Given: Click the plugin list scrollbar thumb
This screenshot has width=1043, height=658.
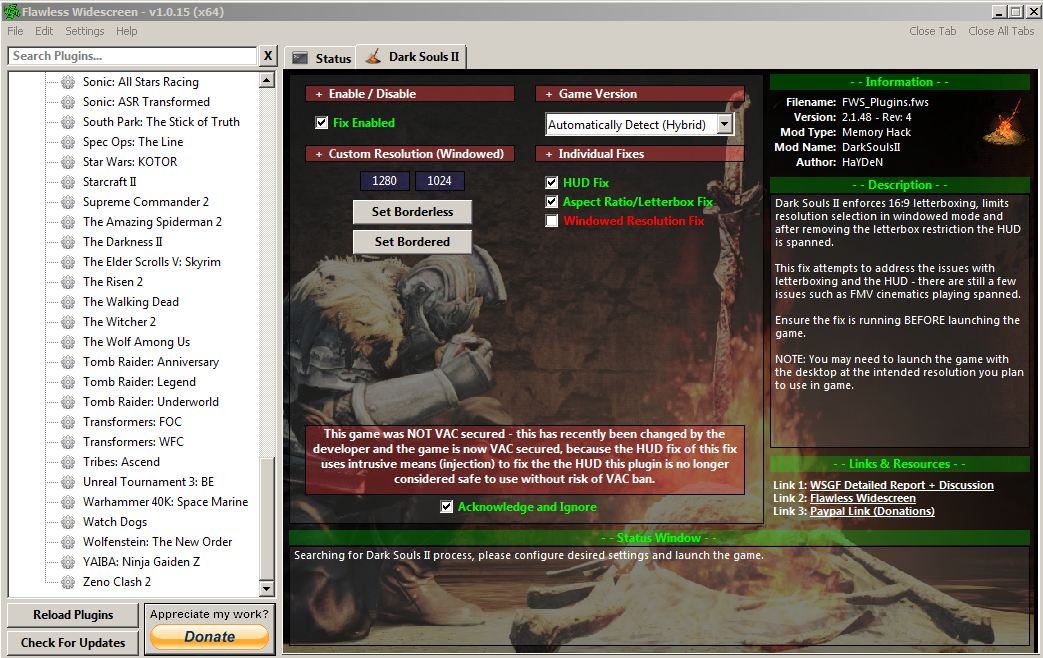Looking at the screenshot, I should (x=267, y=519).
